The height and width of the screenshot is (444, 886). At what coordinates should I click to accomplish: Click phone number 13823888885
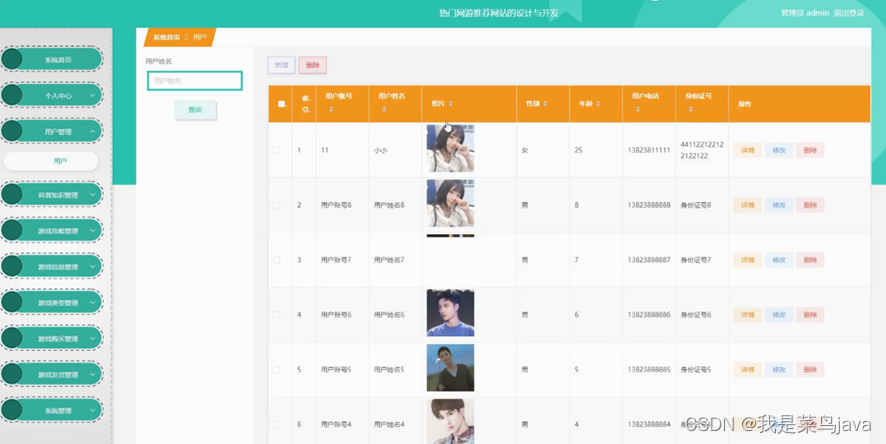[x=649, y=369]
